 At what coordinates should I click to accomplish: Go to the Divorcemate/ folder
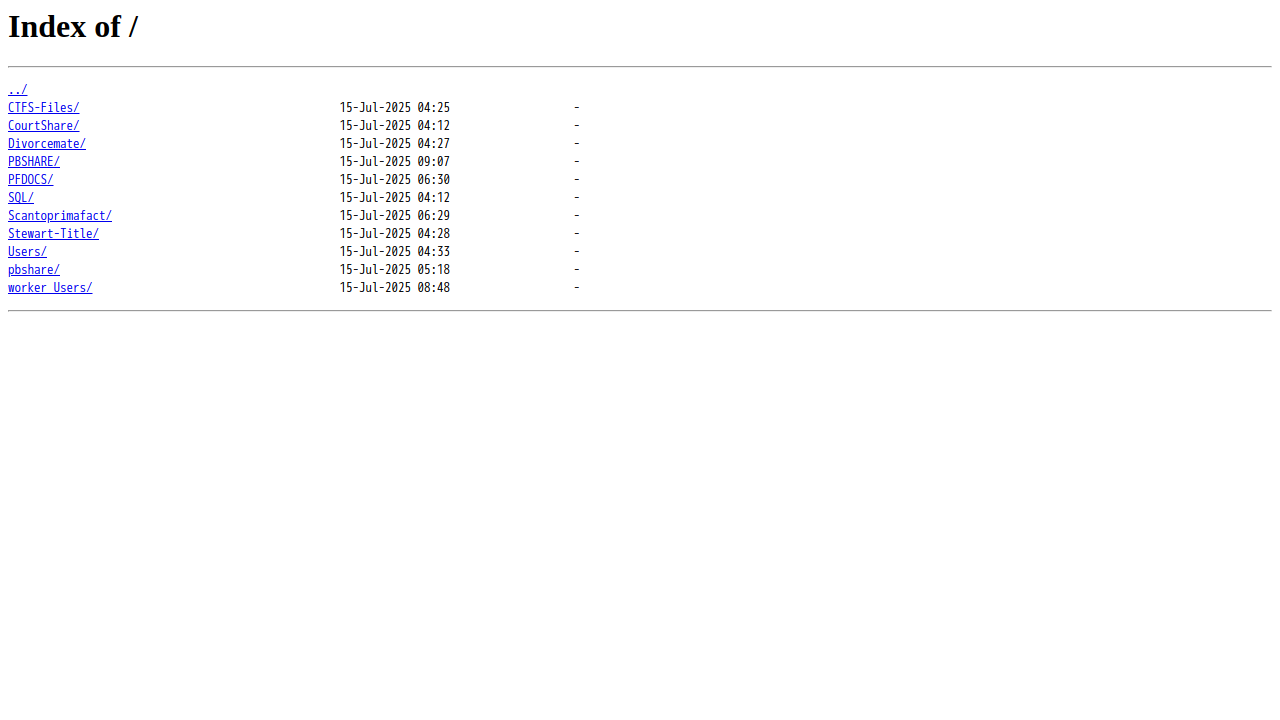tap(47, 144)
